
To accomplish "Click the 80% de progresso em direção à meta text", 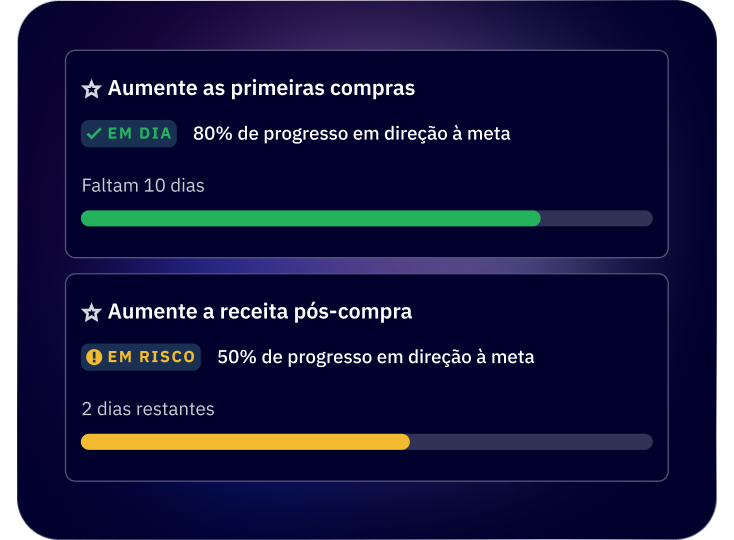I will coord(351,133).
